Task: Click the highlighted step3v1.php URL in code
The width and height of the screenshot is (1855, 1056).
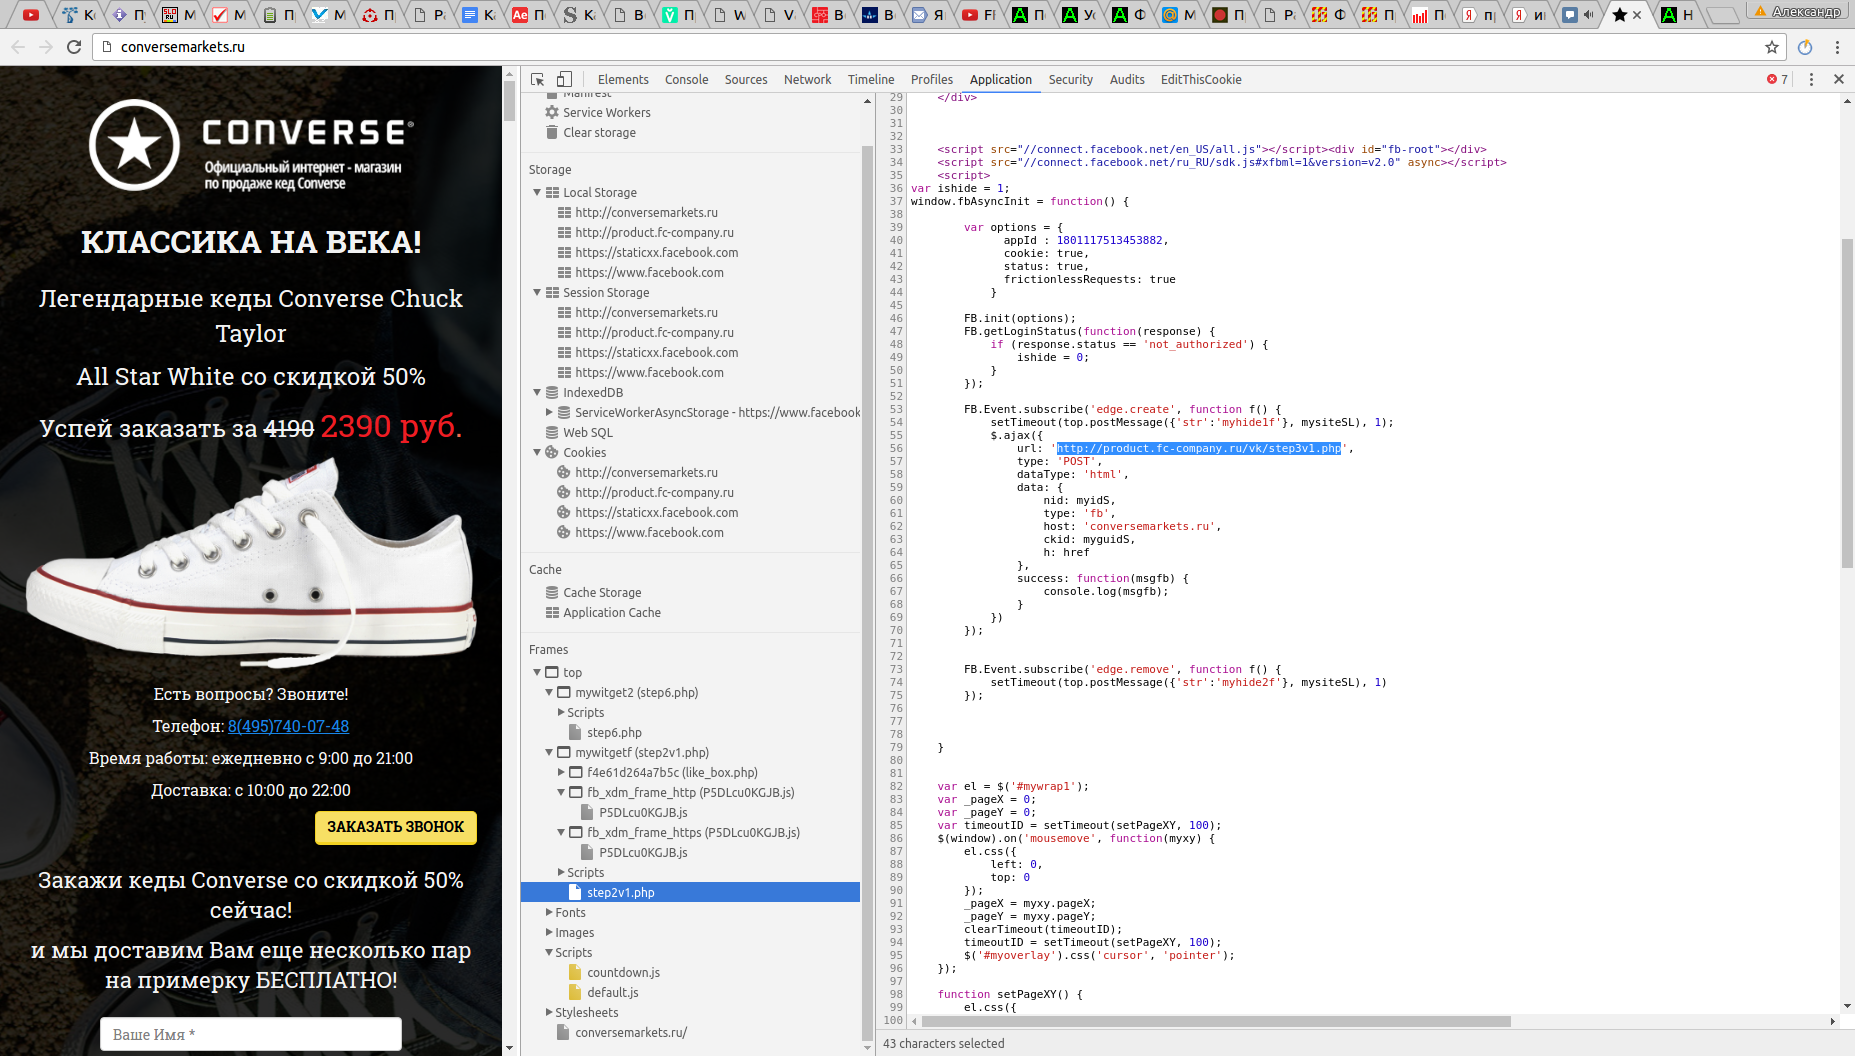Action: pos(1199,448)
